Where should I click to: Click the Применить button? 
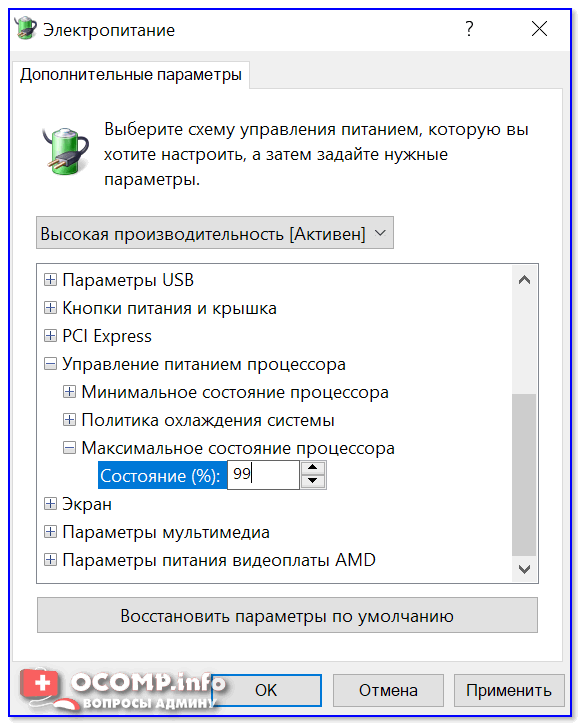click(509, 690)
